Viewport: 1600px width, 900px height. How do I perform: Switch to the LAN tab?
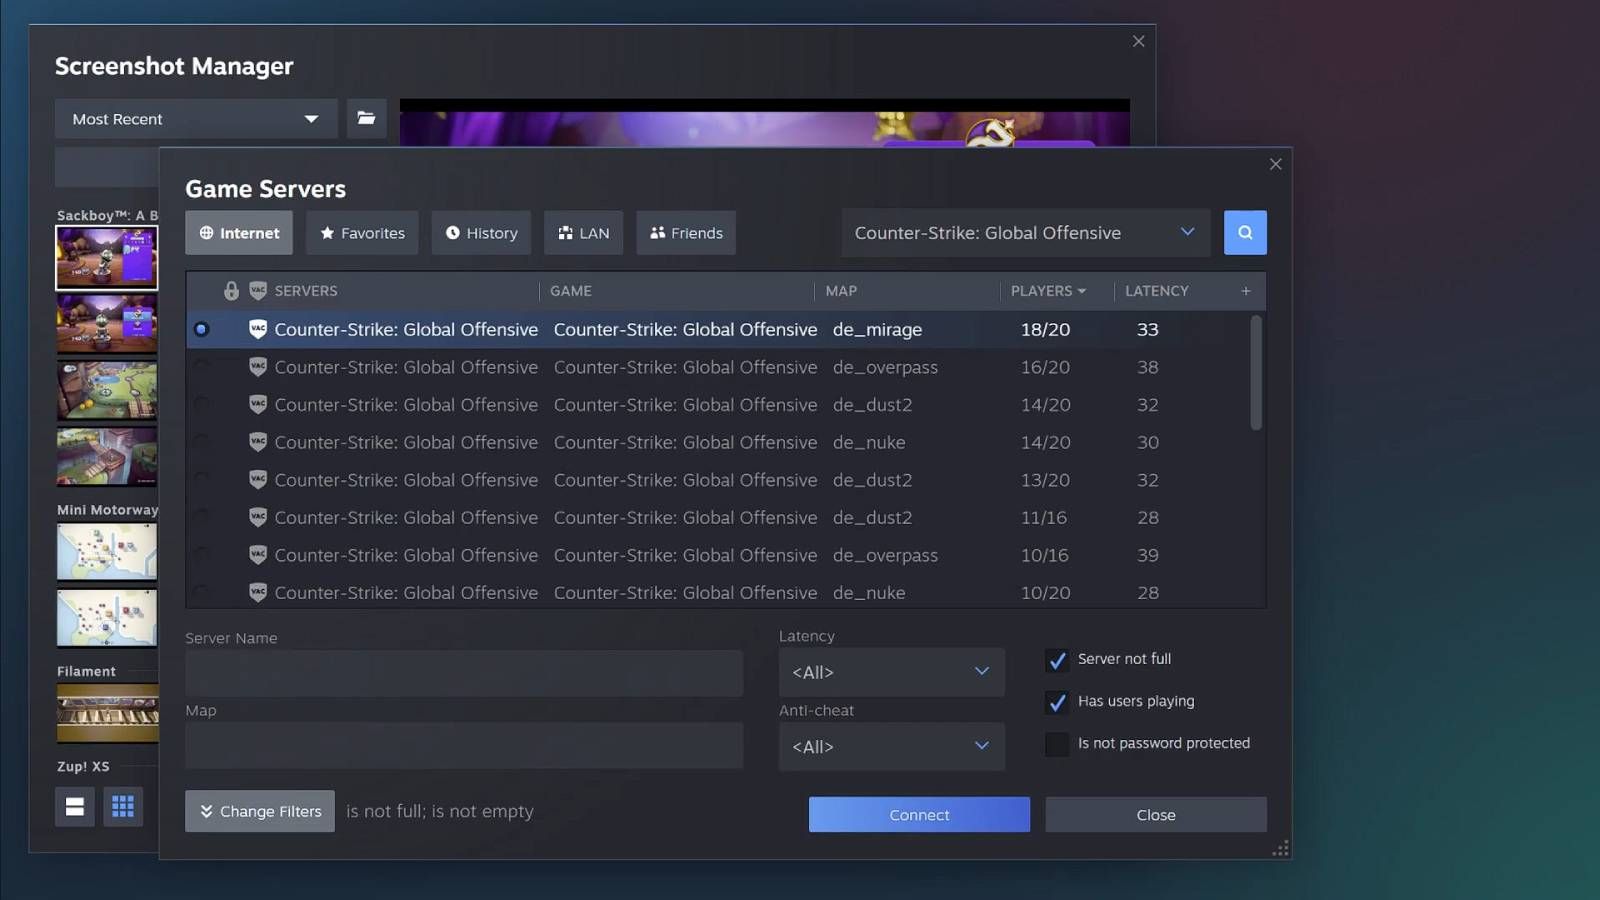[x=583, y=233]
